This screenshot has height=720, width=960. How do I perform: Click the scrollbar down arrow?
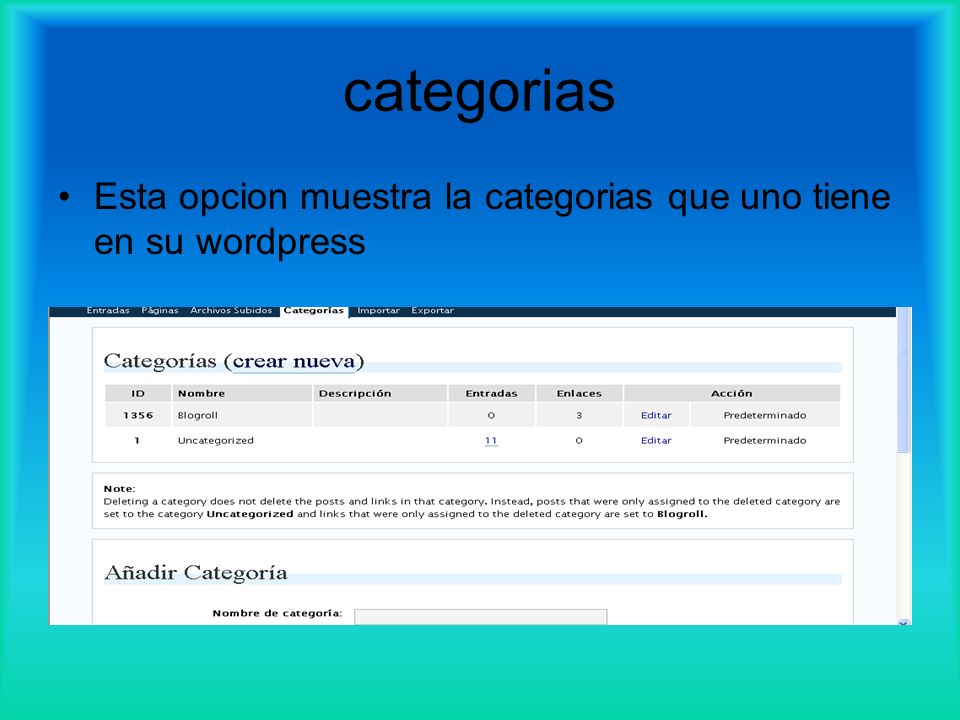pos(904,622)
